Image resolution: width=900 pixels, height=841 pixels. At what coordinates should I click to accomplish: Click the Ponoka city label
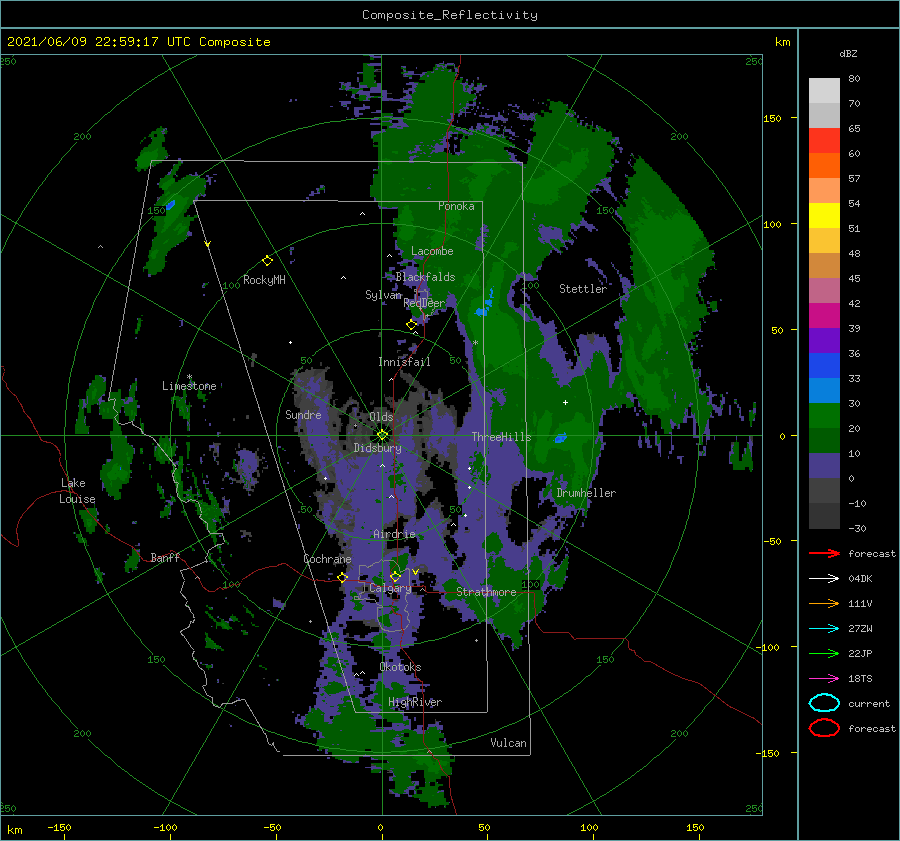click(x=456, y=206)
